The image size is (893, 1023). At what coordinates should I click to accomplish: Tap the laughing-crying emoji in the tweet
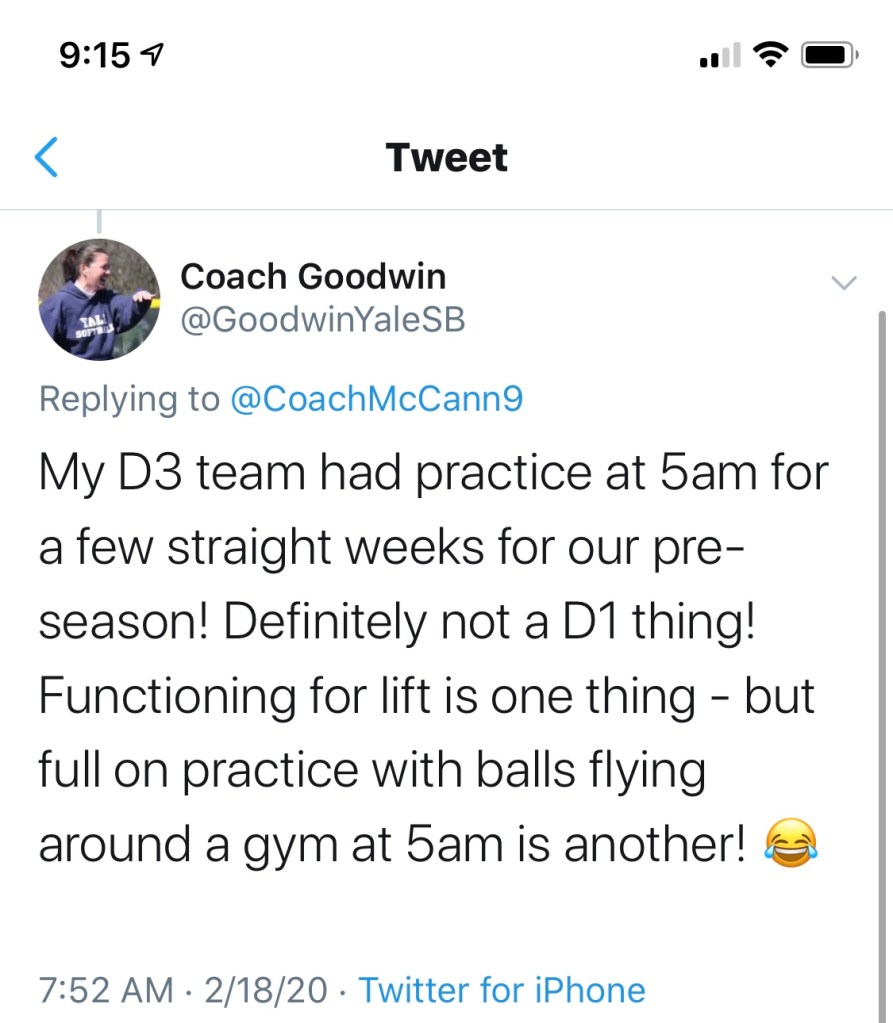pos(792,843)
